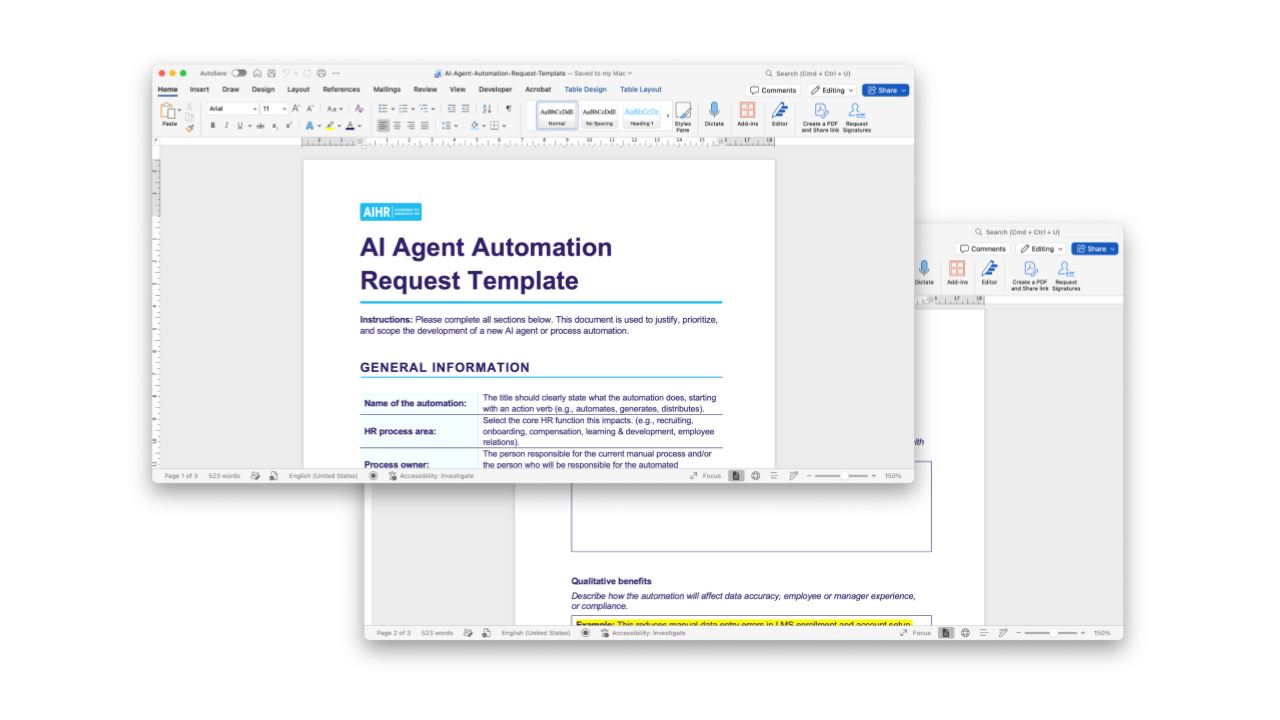Viewport: 1280px width, 720px height.
Task: Apply the font color swatch
Action: tap(350, 126)
